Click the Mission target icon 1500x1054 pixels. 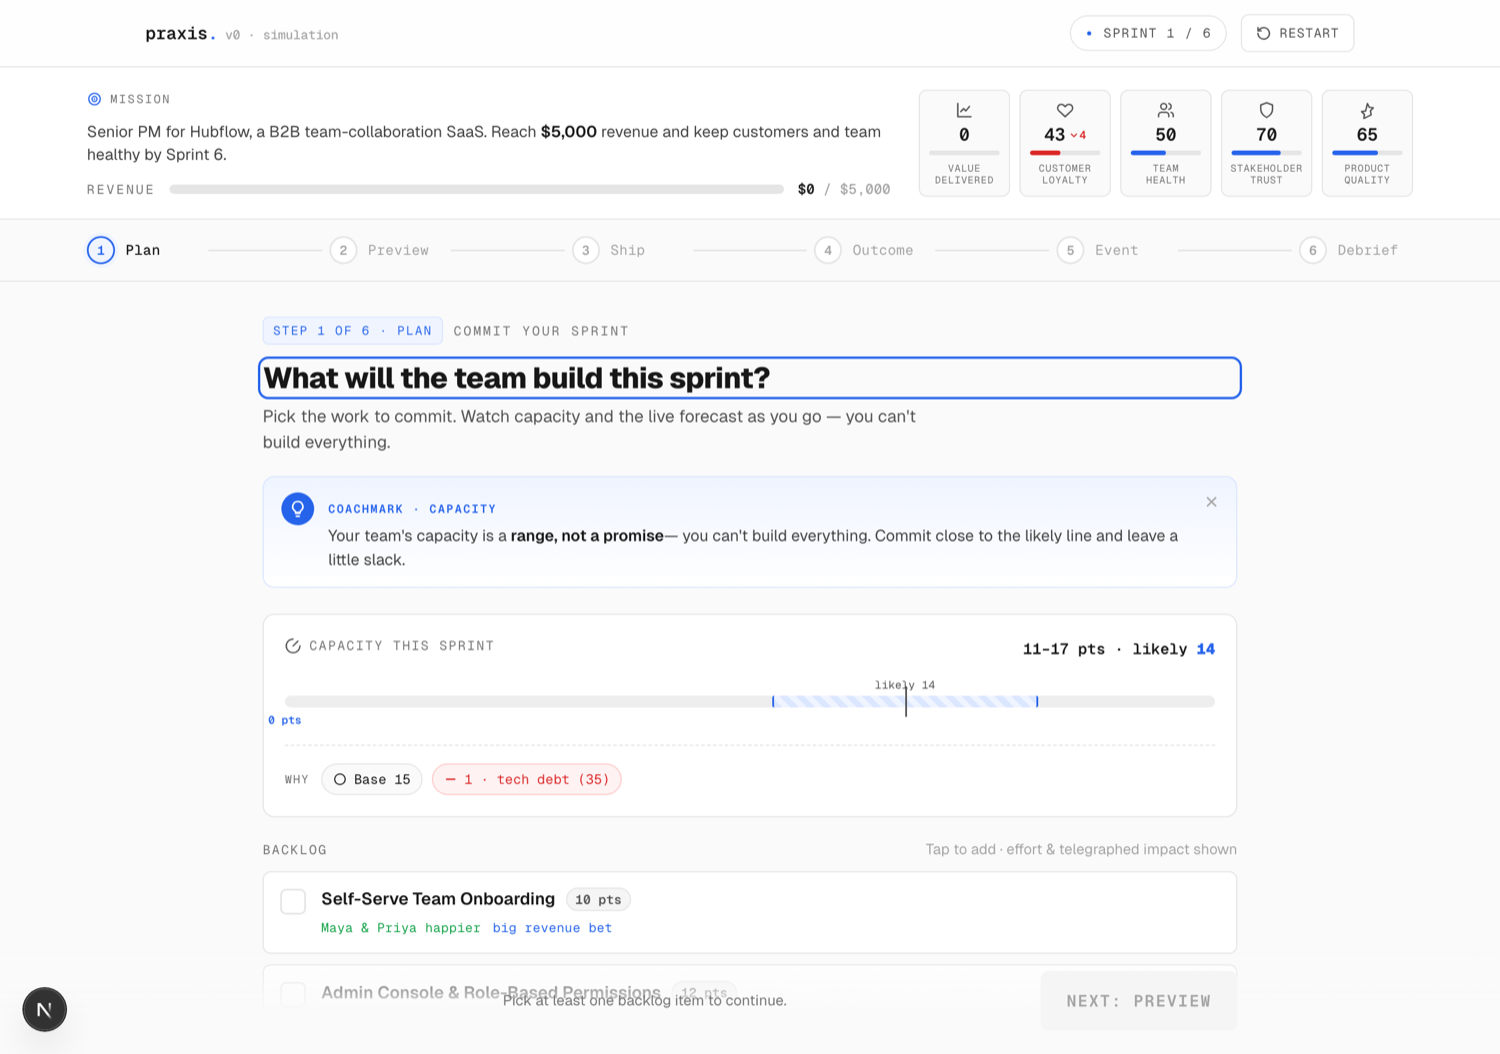[x=94, y=99]
